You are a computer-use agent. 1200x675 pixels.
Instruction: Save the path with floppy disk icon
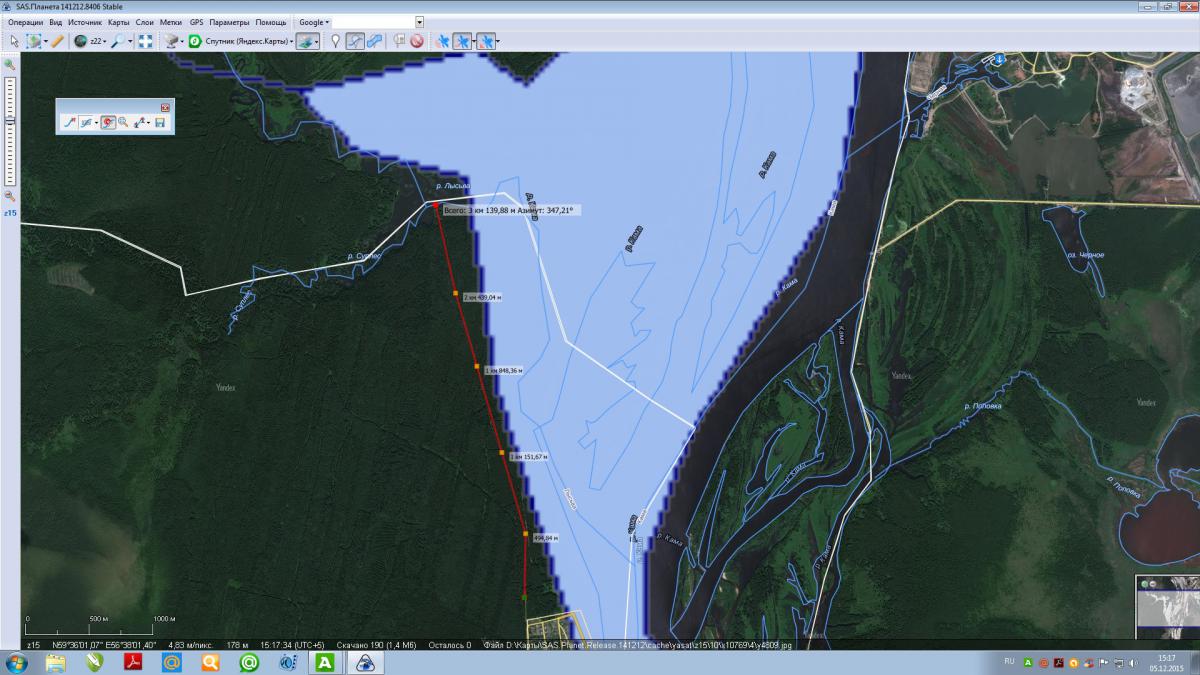(x=160, y=122)
